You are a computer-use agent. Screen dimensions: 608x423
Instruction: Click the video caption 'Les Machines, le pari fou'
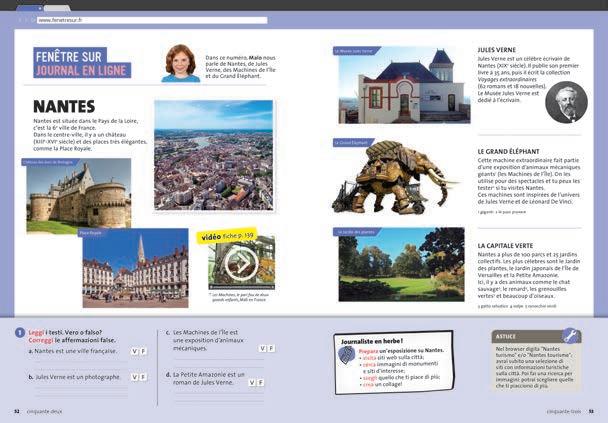click(x=240, y=297)
